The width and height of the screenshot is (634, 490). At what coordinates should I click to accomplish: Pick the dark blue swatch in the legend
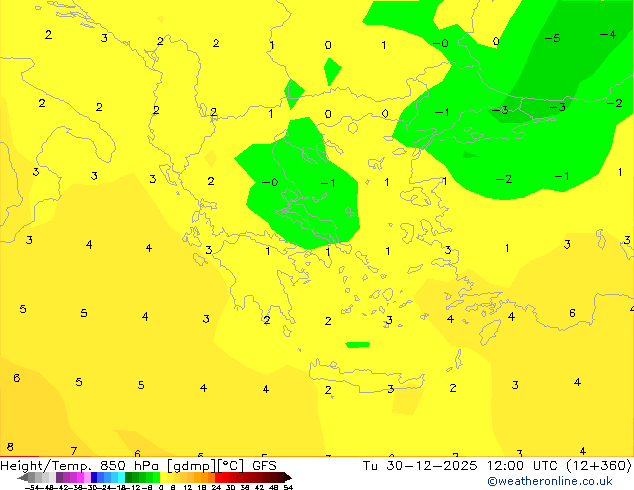[94, 477]
